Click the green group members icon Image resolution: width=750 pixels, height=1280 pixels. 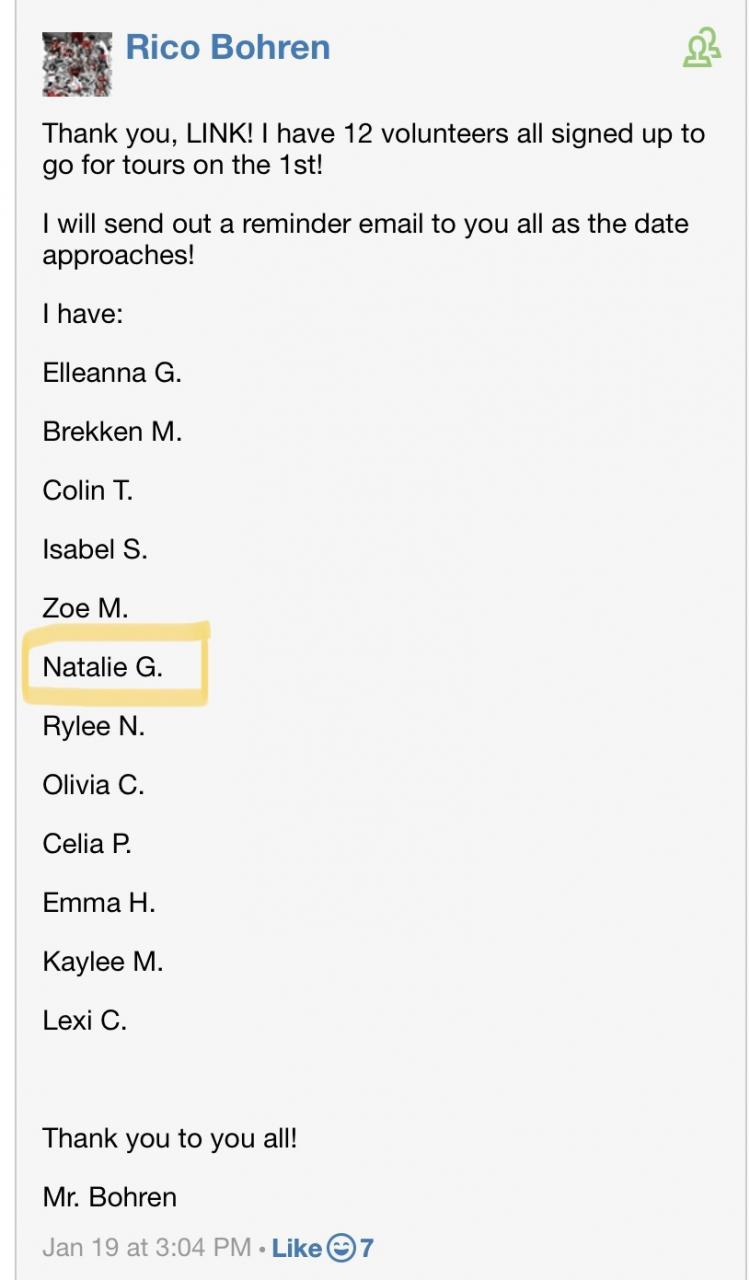[x=701, y=48]
